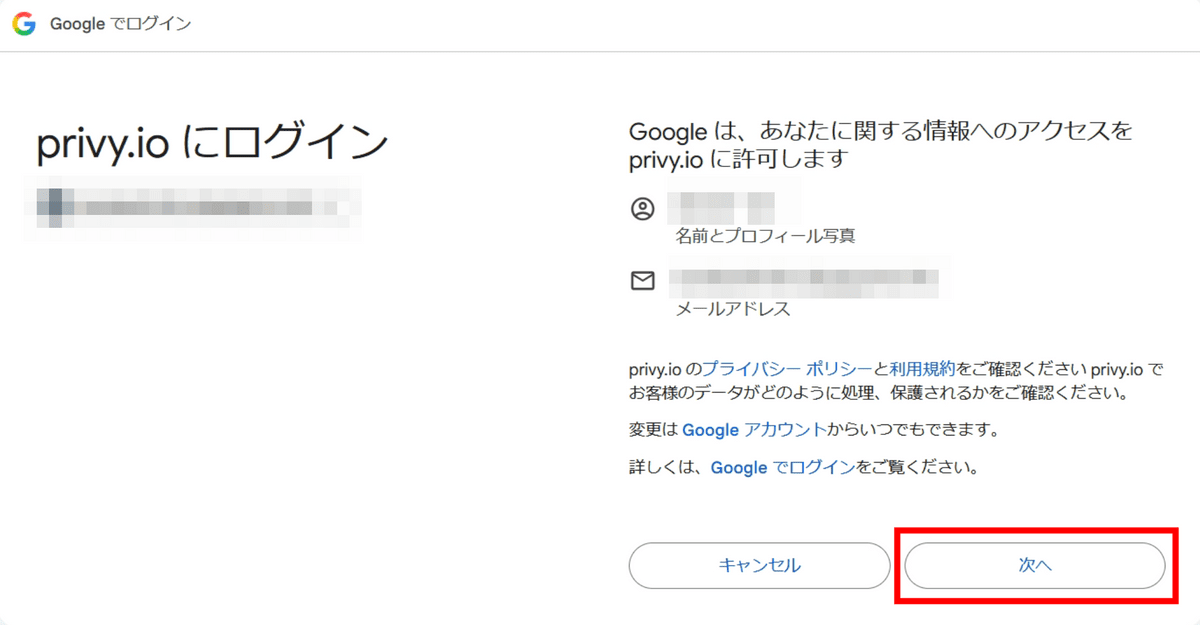Click the privy.io にログイン heading

click(x=212, y=144)
